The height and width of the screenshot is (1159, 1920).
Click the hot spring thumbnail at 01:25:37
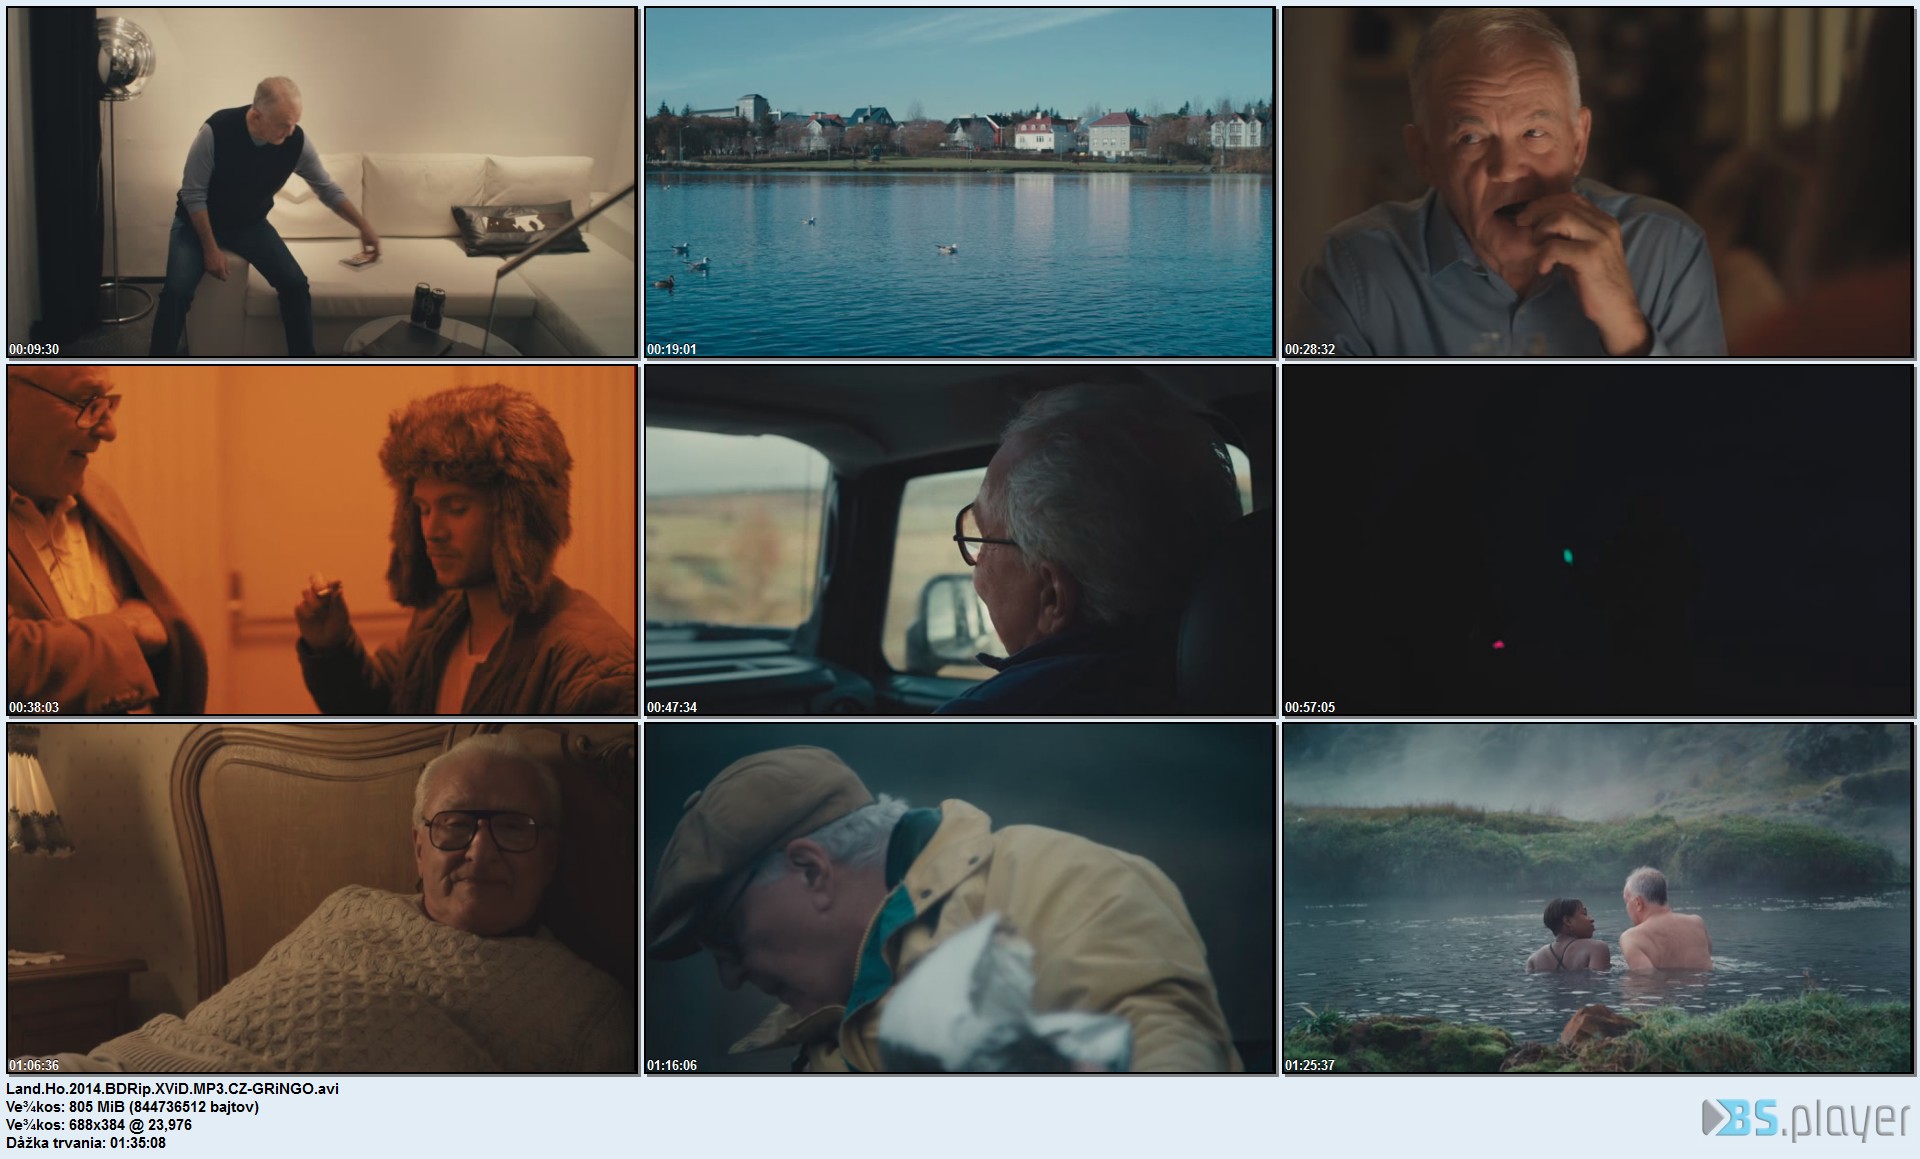tap(1597, 898)
